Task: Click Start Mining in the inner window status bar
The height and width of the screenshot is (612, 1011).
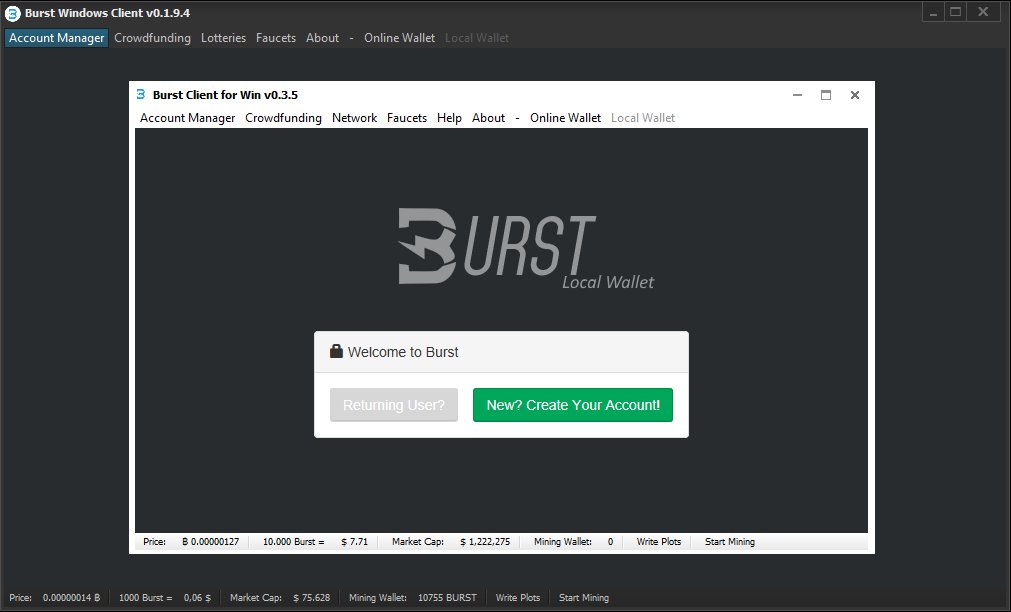Action: pos(730,542)
